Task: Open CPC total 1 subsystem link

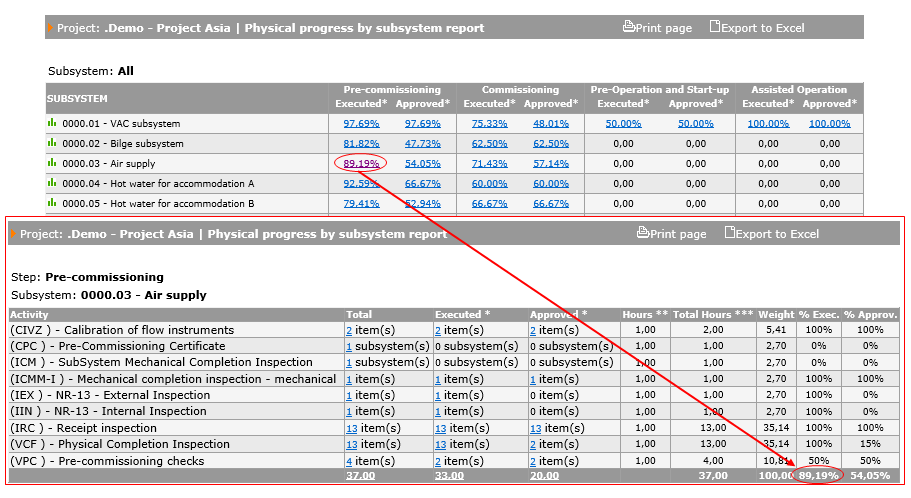Action: pyautogui.click(x=349, y=346)
